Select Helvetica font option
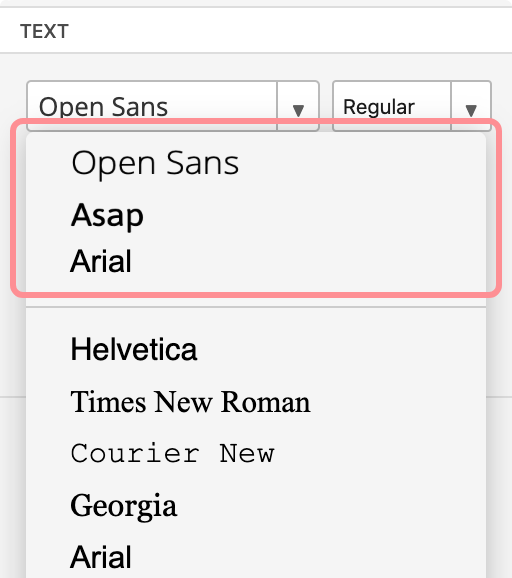Viewport: 512px width, 578px height. 256,349
